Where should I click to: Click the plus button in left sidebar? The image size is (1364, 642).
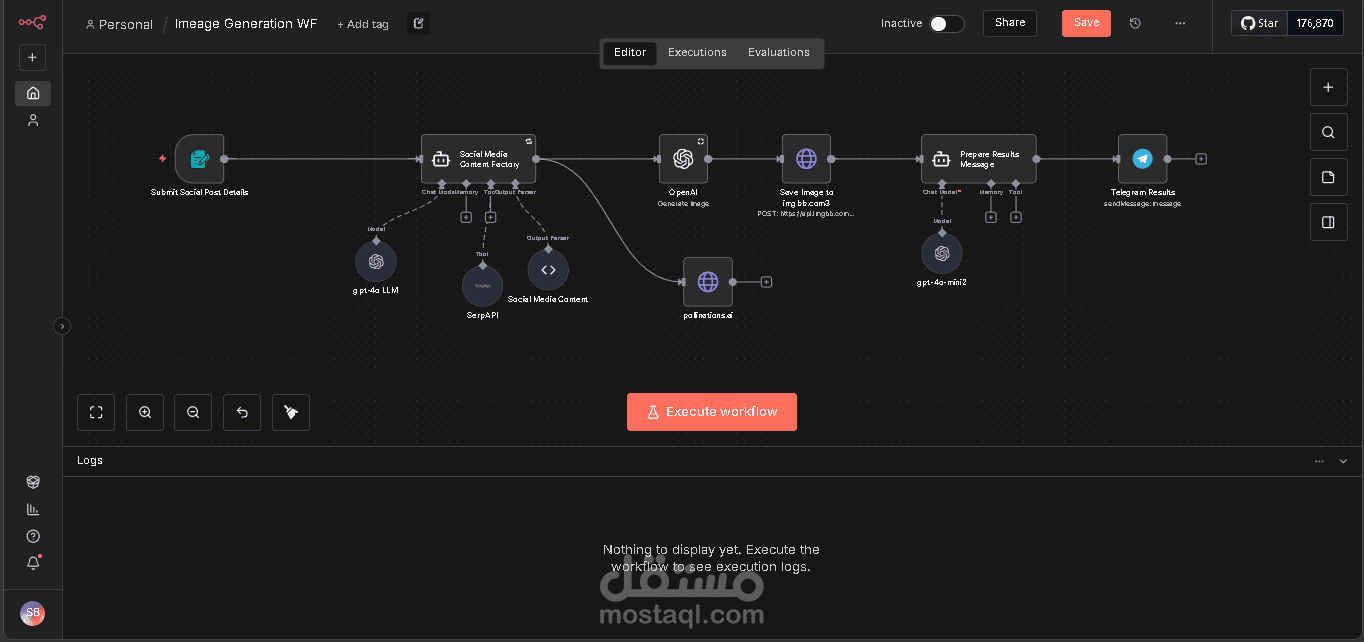[x=32, y=58]
